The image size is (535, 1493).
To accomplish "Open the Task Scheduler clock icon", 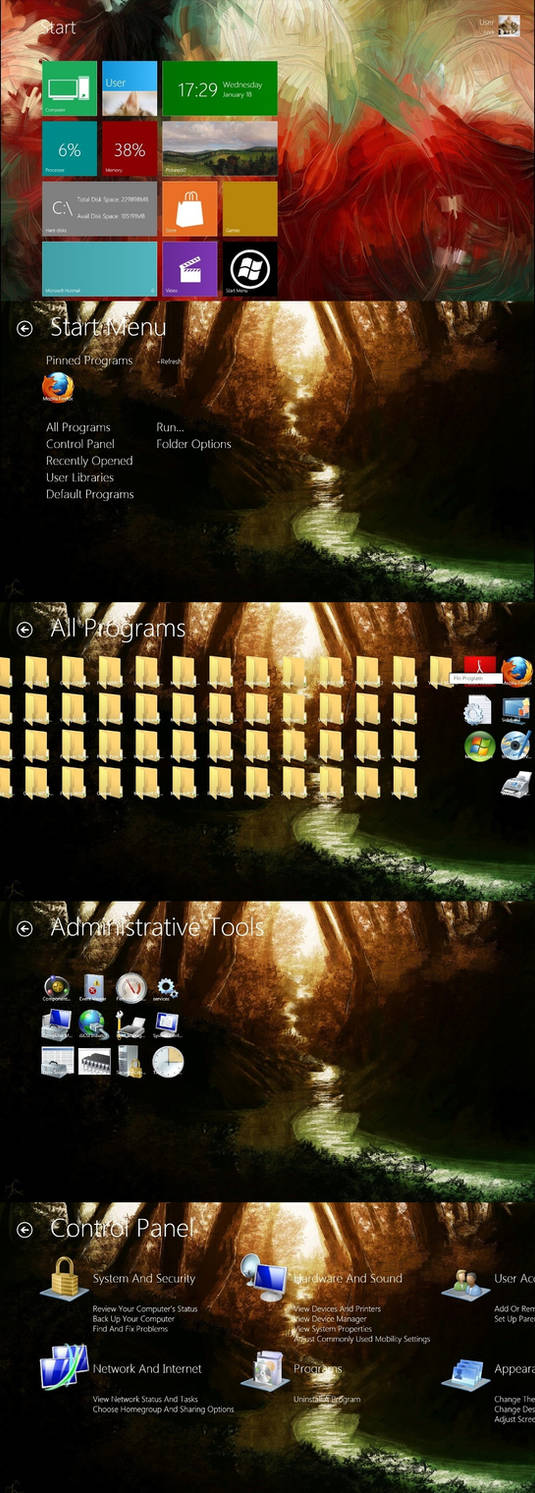I will pyautogui.click(x=168, y=1062).
